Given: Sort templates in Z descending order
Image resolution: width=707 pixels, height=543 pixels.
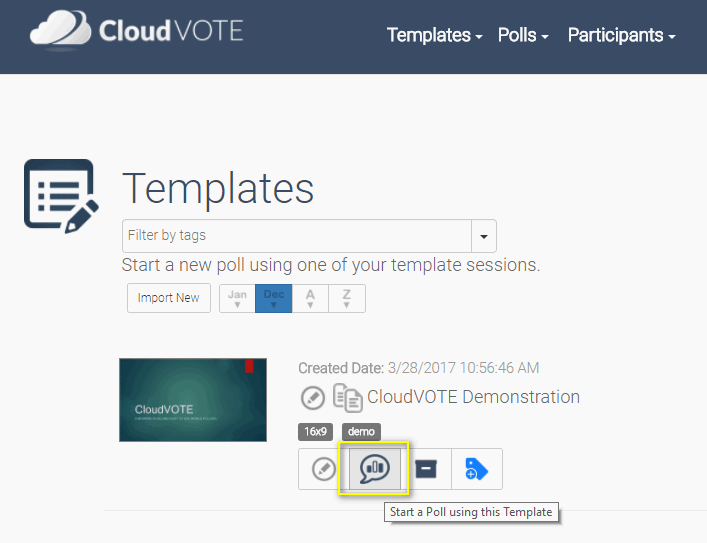Looking at the screenshot, I should [347, 298].
